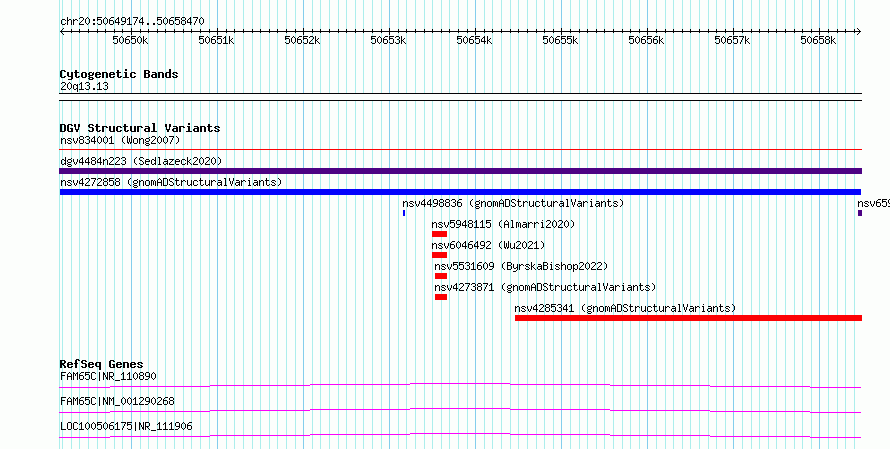Click the magenta LOC100506175|NR_111906 gene line
This screenshot has height=449, width=890.
[460, 435]
